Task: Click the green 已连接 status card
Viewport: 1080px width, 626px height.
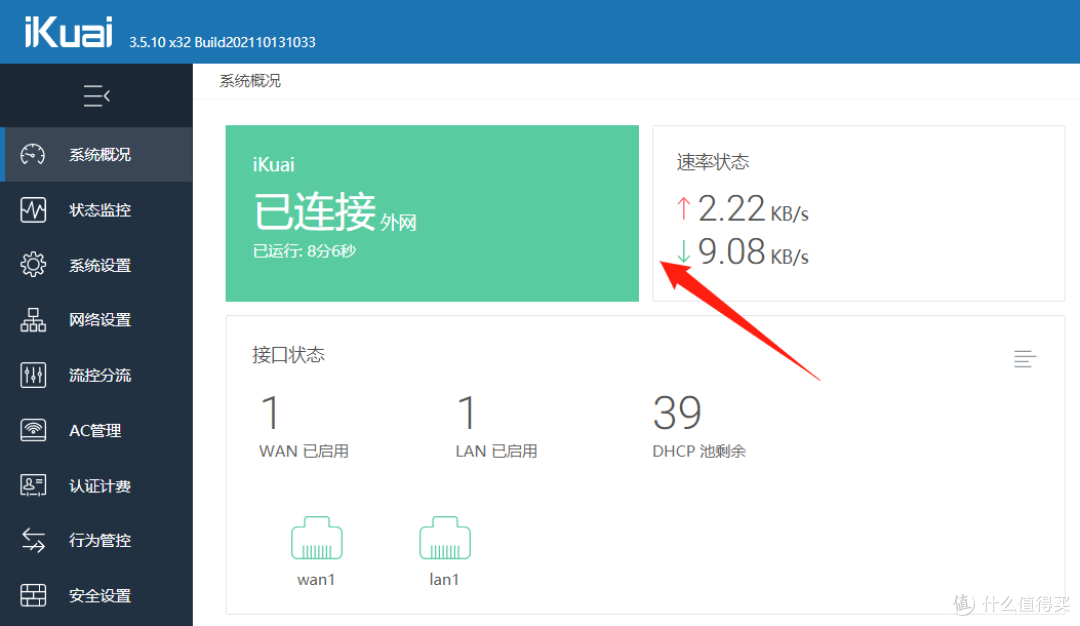Action: (x=432, y=213)
